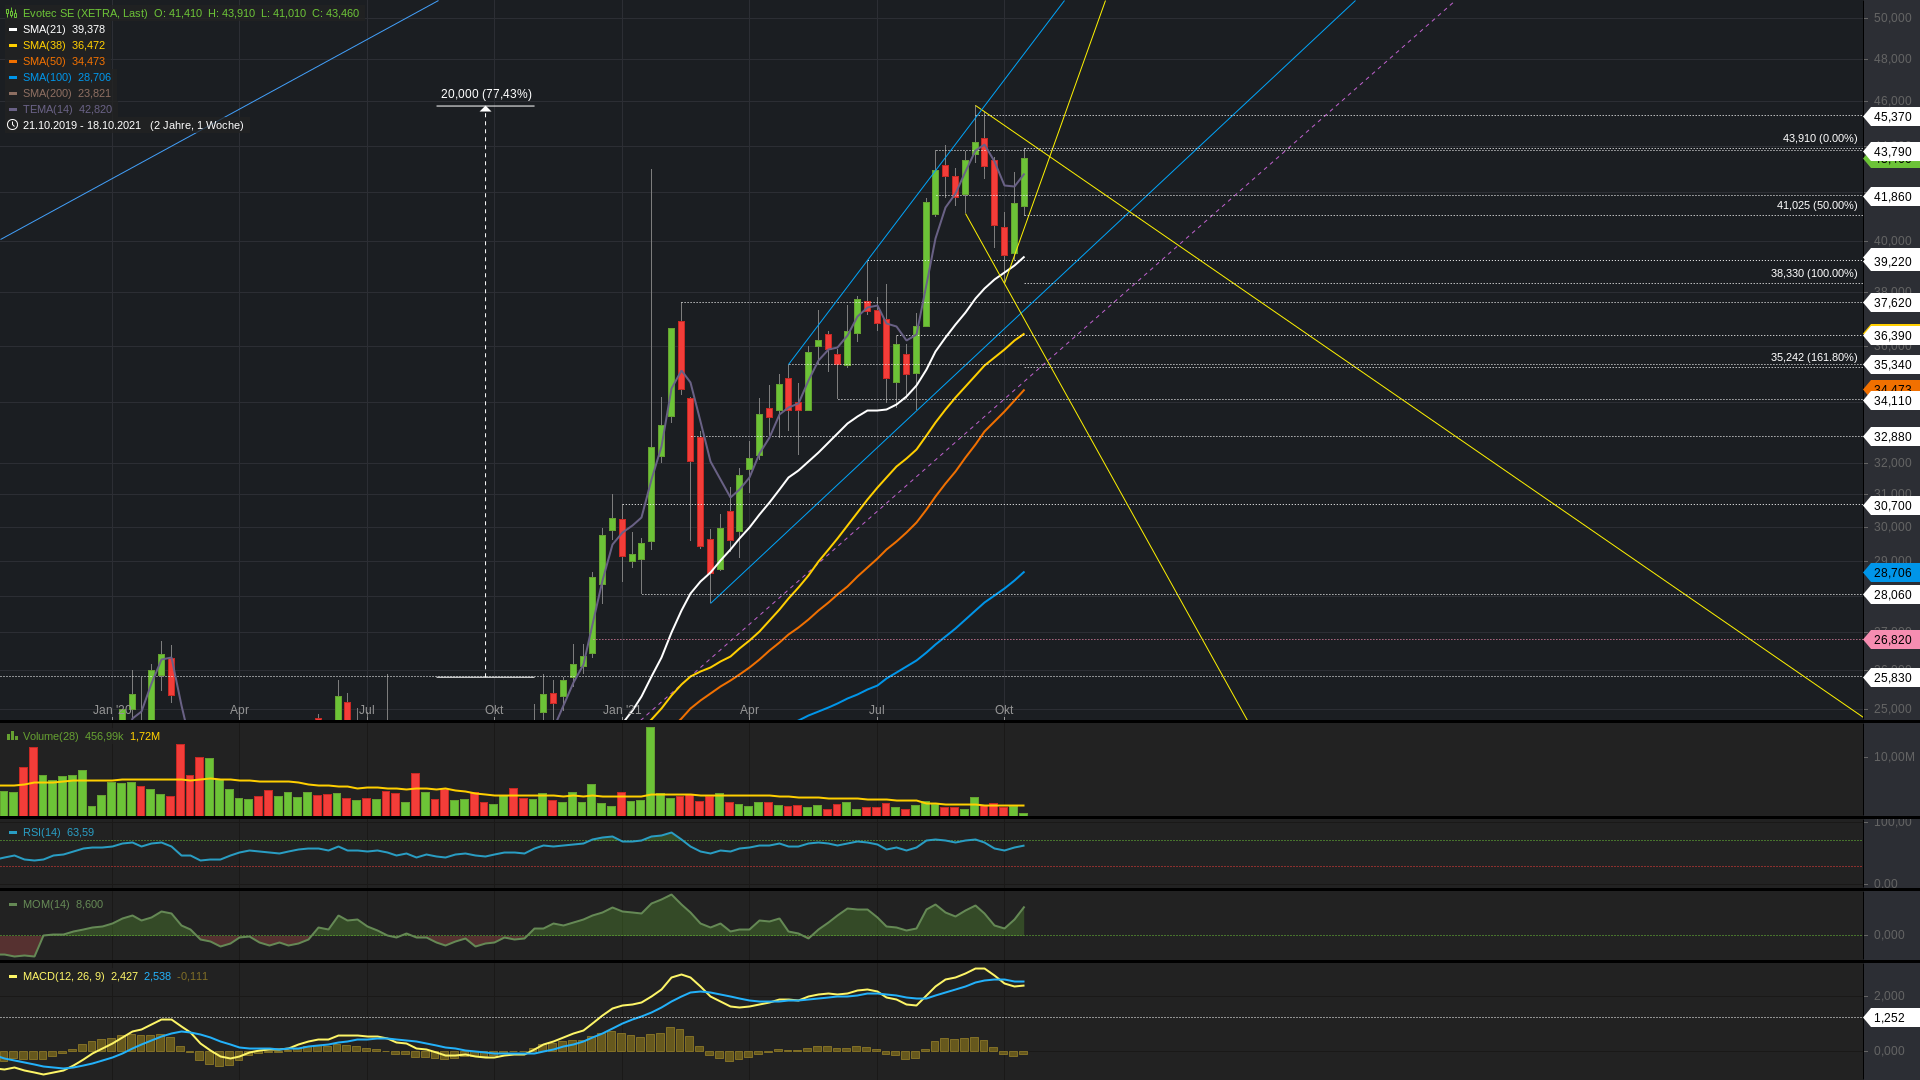The height and width of the screenshot is (1080, 1920).
Task: Click the Okt label on the time axis
Action: tap(1004, 710)
